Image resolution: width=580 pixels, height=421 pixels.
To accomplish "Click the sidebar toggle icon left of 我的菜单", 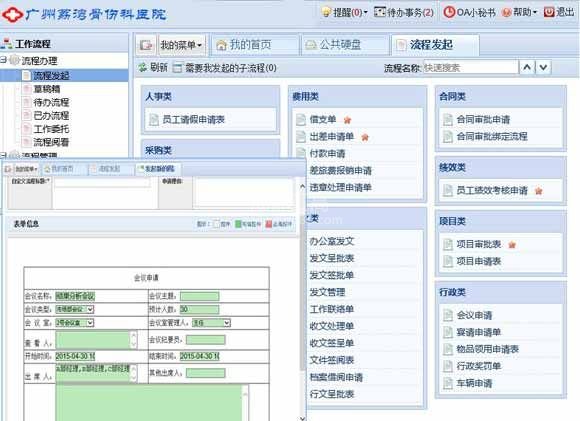I will tap(146, 45).
